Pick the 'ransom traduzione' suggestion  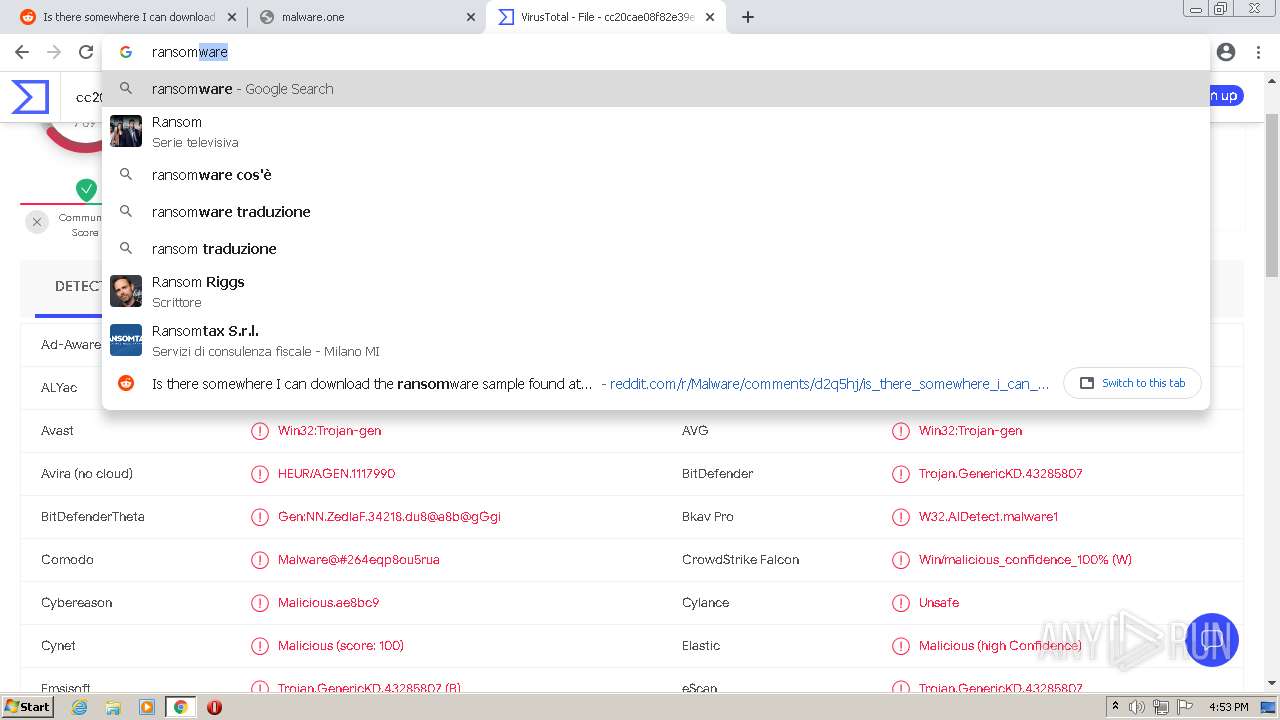tap(655, 249)
